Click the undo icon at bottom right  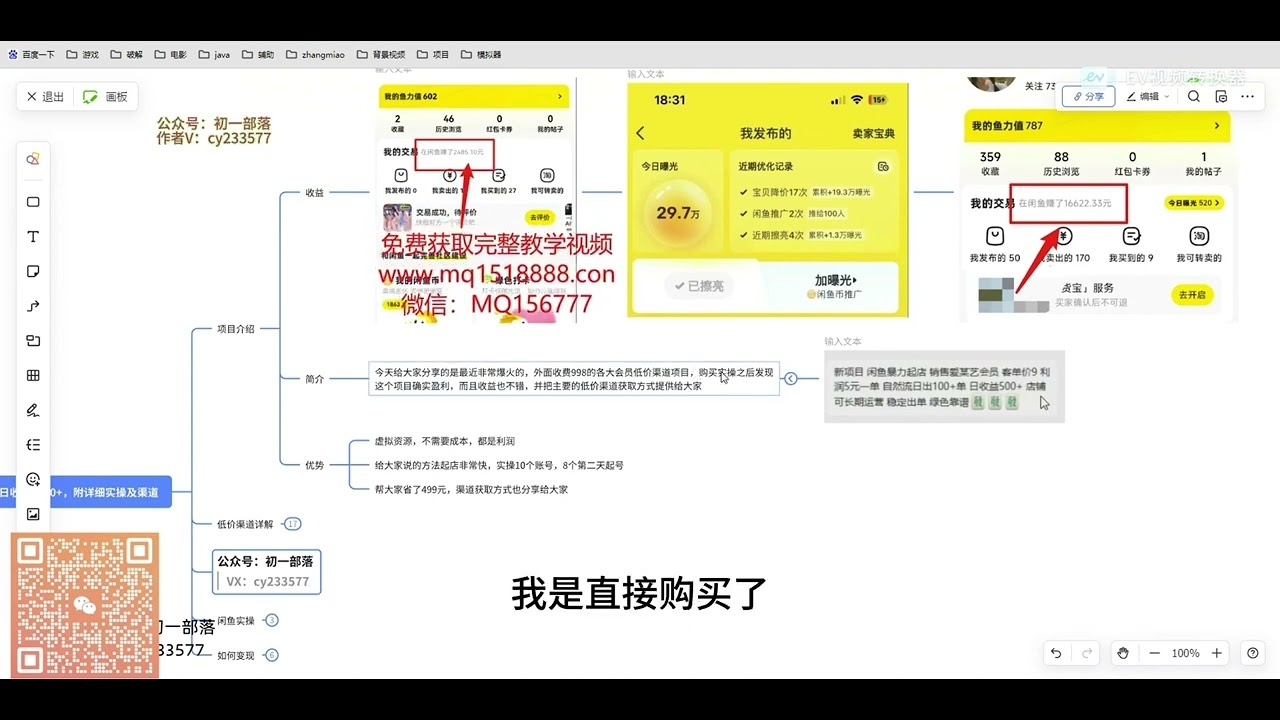click(1057, 653)
